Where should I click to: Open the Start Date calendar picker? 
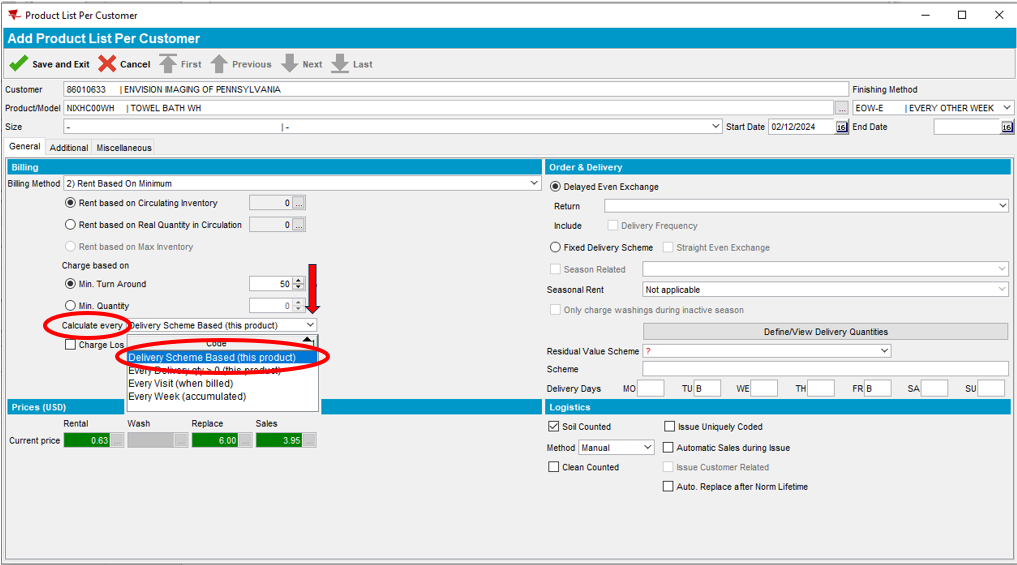point(841,127)
